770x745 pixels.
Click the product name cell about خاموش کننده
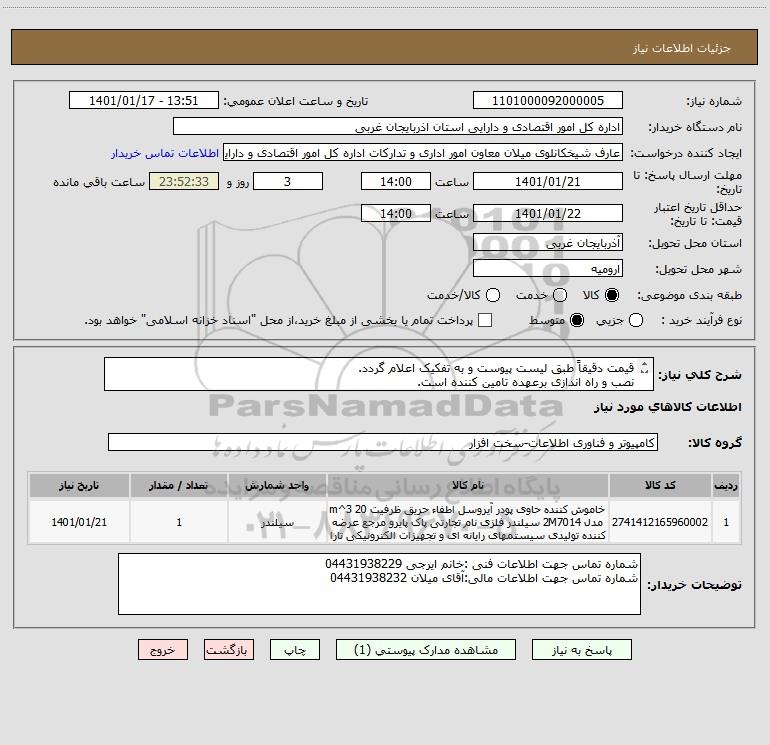[x=468, y=522]
